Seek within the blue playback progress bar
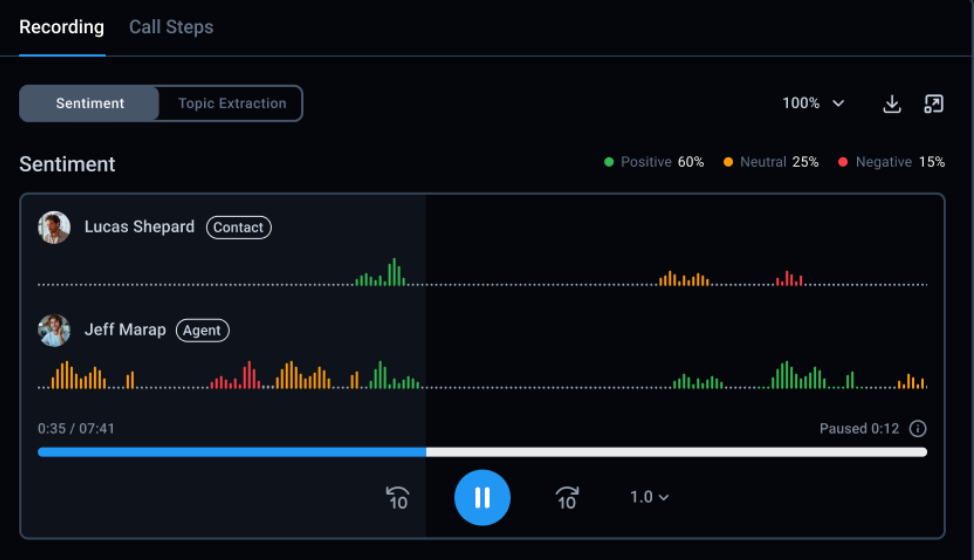The image size is (974, 560). (x=232, y=452)
